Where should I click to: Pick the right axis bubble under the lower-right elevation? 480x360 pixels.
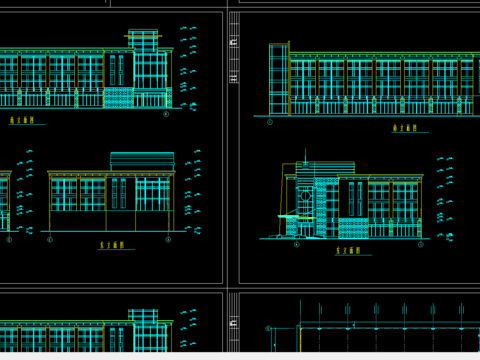tap(421, 244)
